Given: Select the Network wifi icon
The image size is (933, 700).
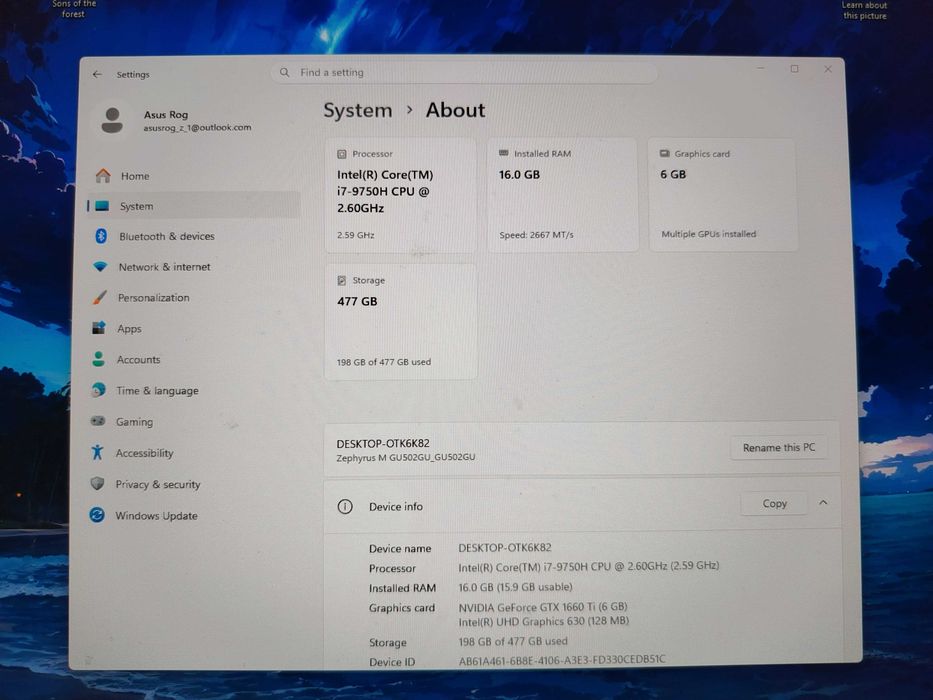Looking at the screenshot, I should [x=100, y=266].
